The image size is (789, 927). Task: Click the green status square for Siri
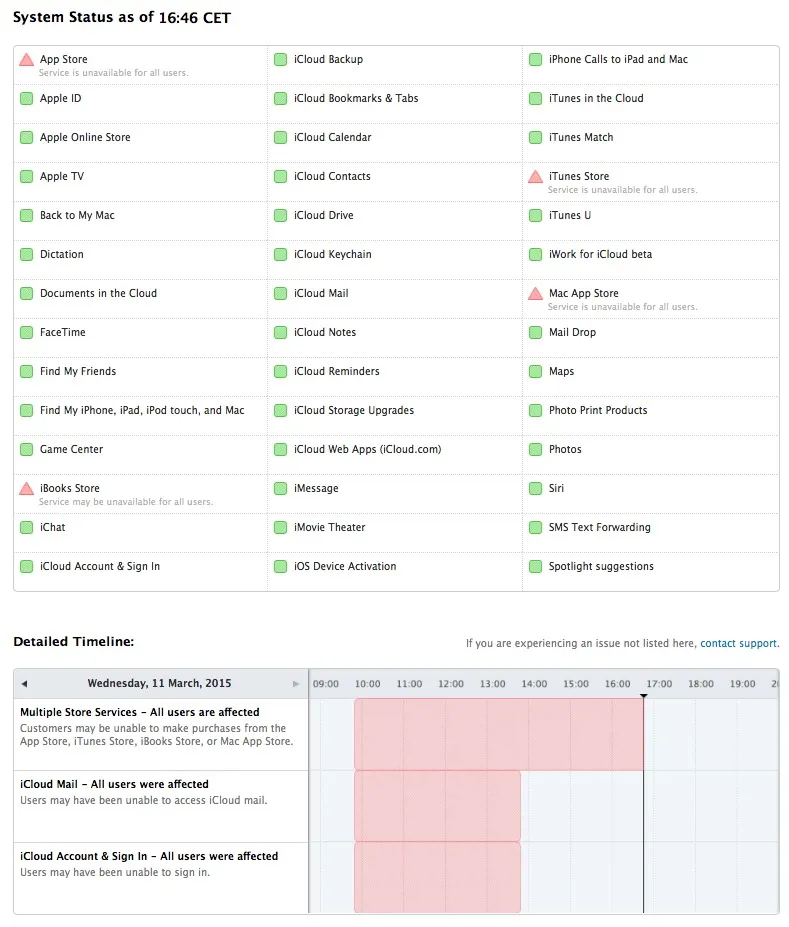click(x=536, y=489)
